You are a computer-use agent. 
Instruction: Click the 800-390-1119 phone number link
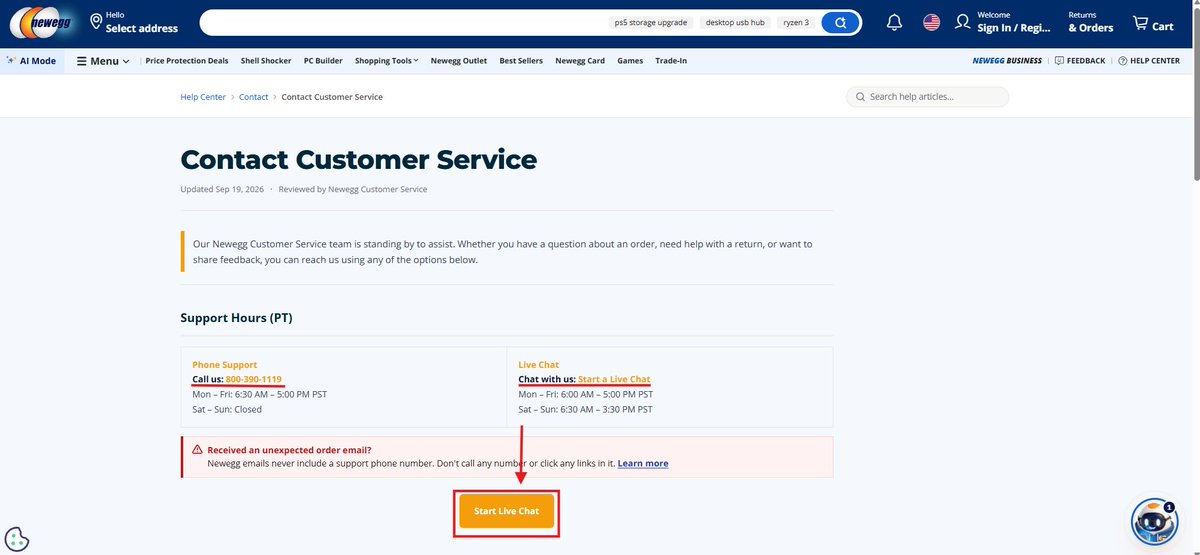click(254, 379)
